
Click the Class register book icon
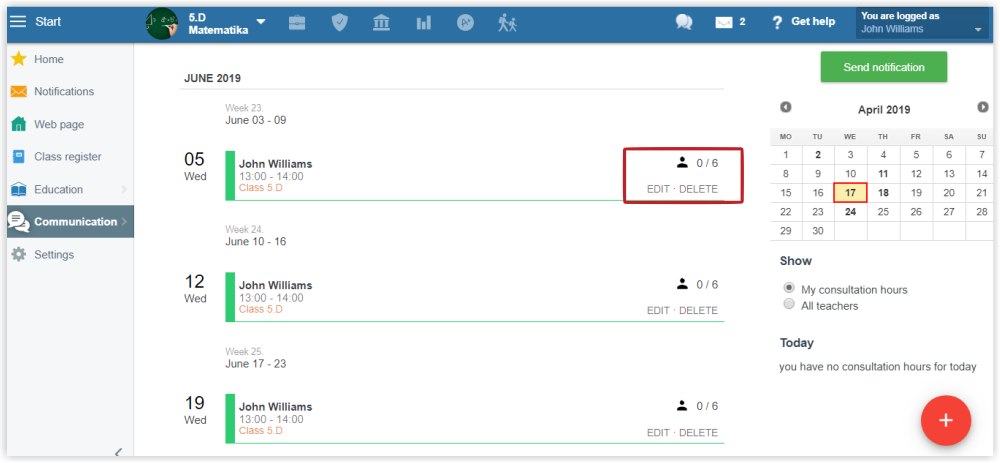(x=18, y=157)
